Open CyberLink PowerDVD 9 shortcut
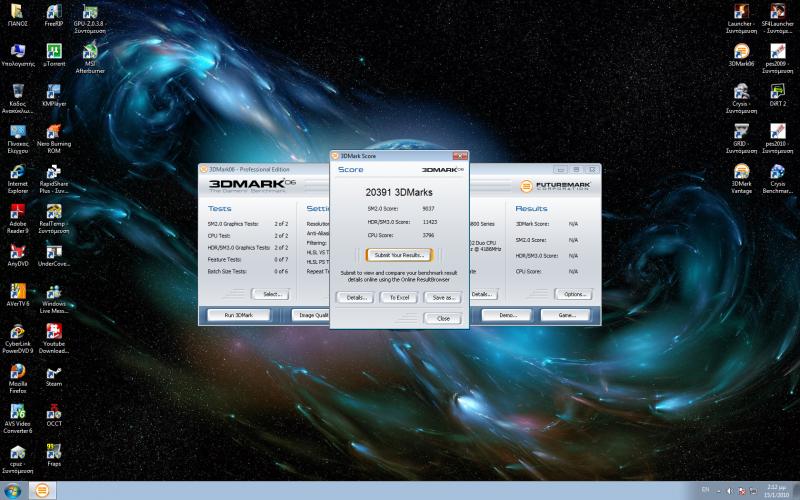 click(18, 339)
